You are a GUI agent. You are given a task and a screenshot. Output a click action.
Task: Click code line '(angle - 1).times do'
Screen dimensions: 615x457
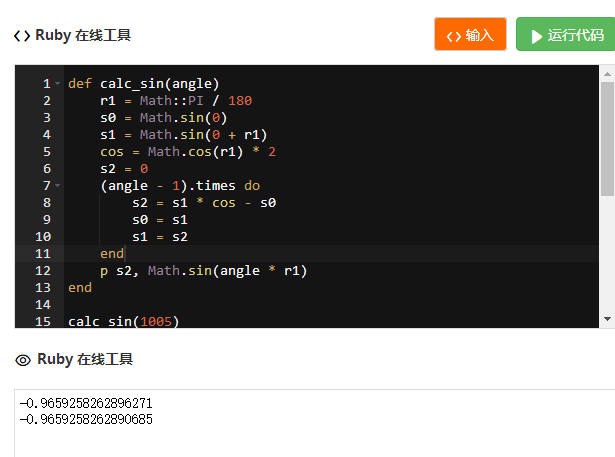180,186
